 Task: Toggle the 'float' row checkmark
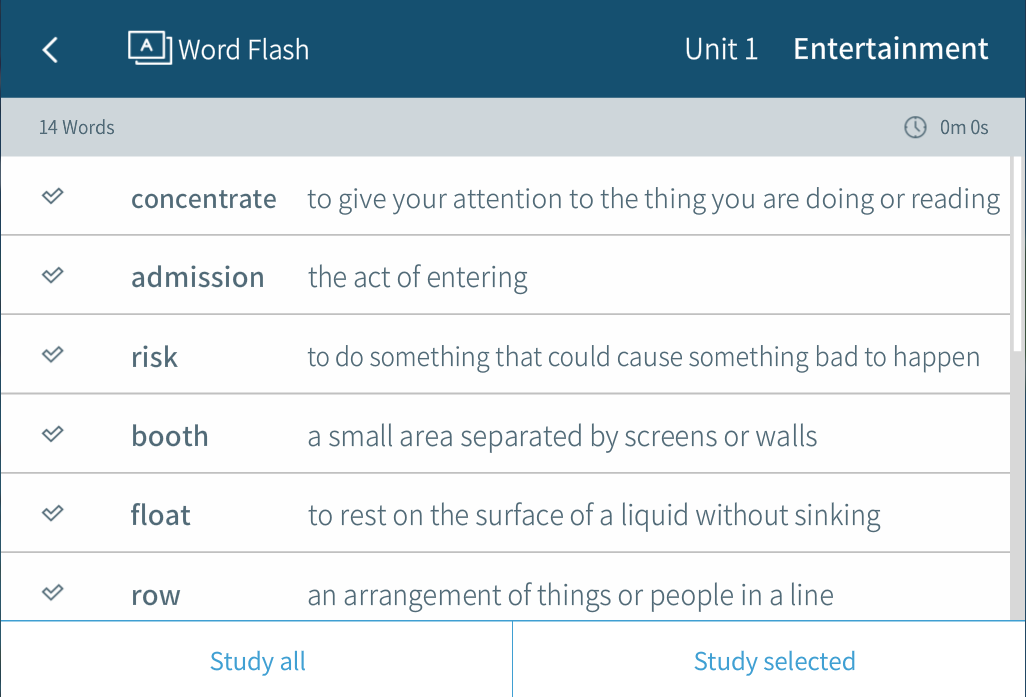point(53,514)
